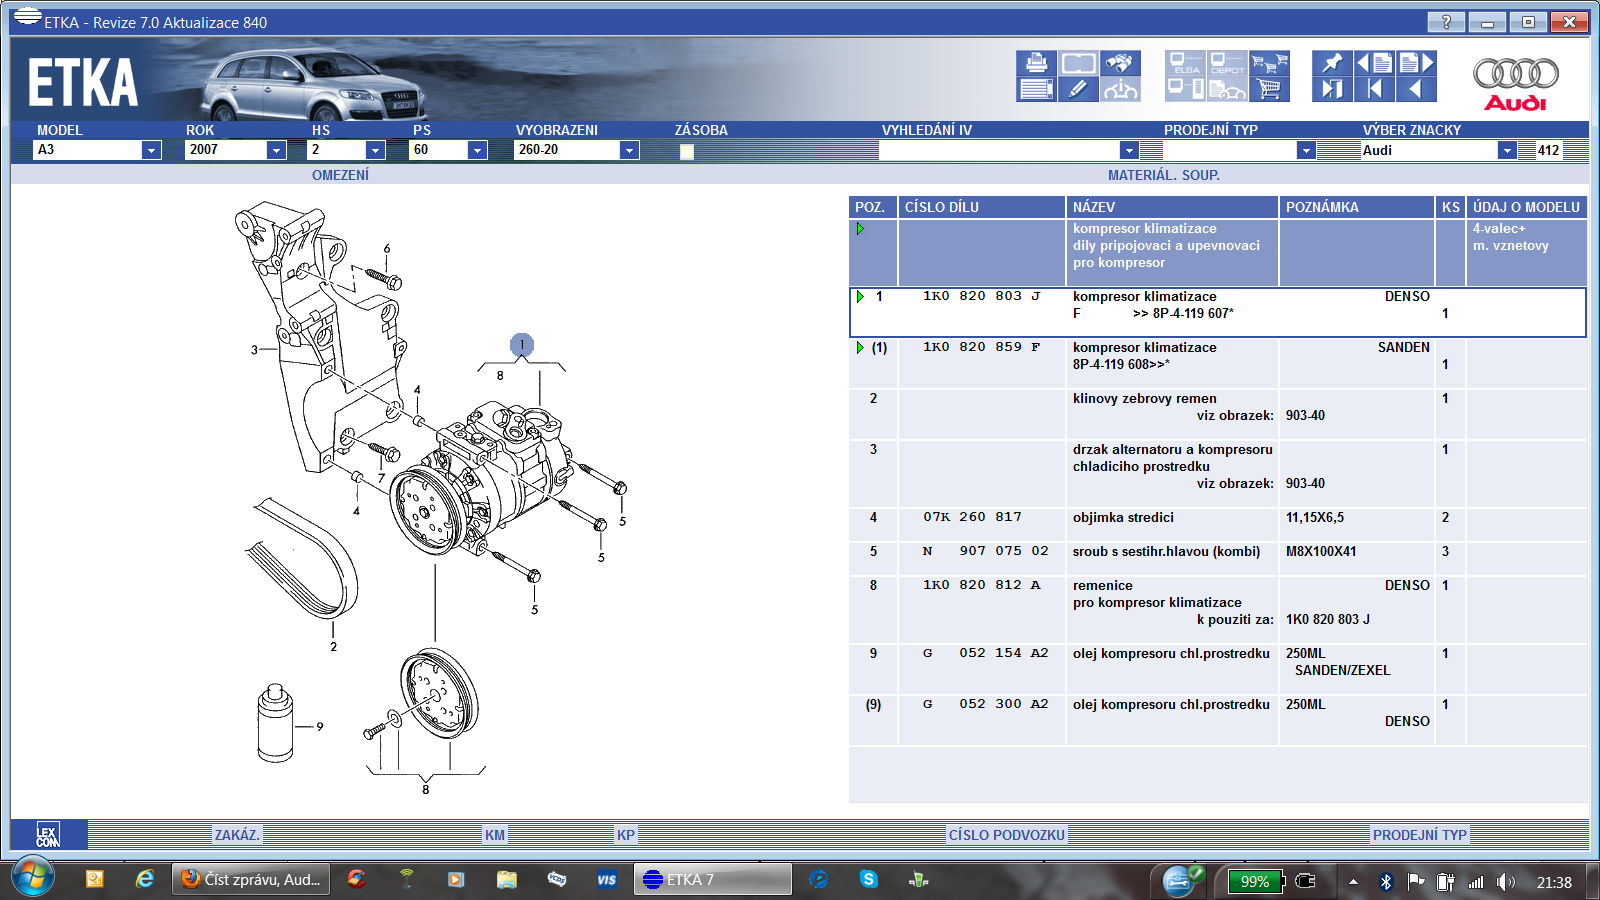Open Internet Explorer from the taskbar
This screenshot has width=1600, height=900.
145,879
